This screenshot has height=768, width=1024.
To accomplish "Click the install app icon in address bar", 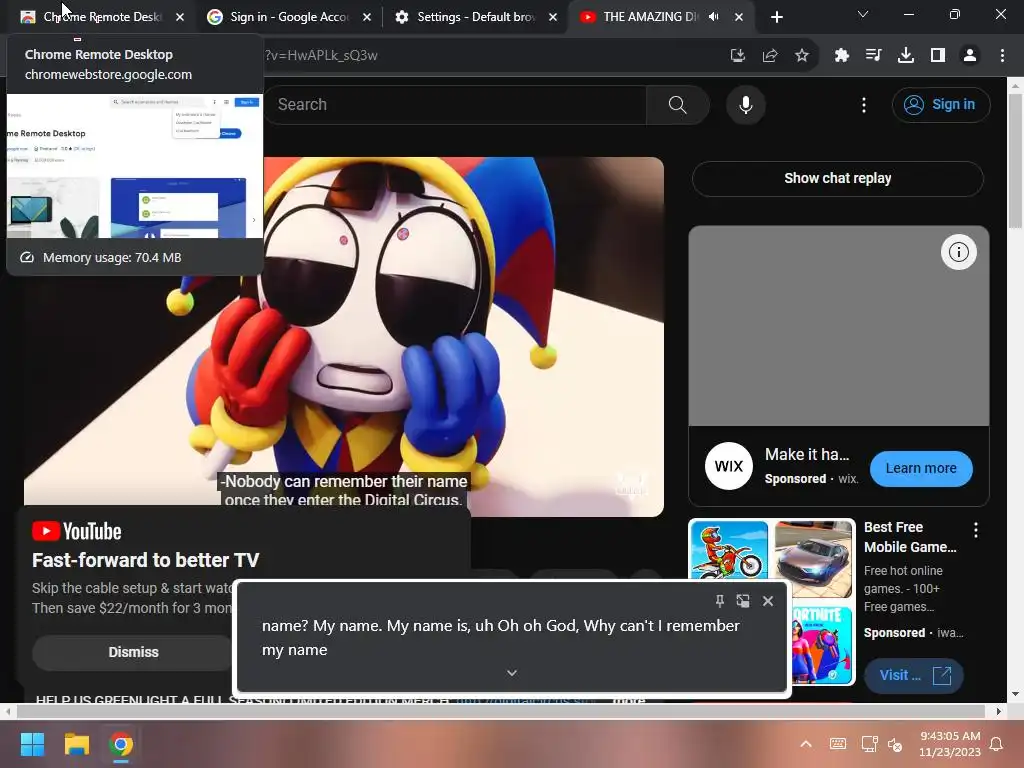I will pos(738,56).
